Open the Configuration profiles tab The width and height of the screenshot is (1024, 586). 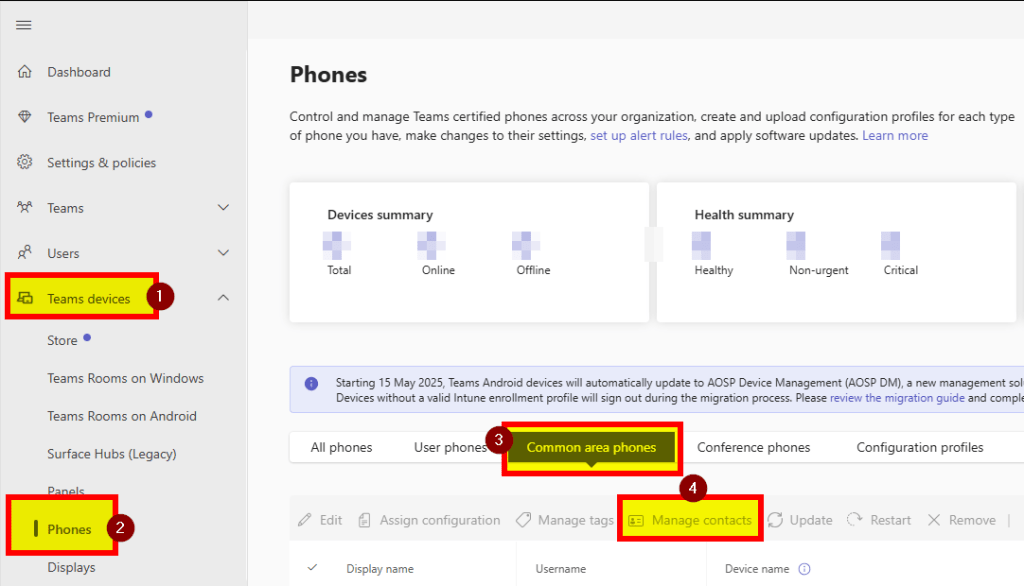click(919, 447)
